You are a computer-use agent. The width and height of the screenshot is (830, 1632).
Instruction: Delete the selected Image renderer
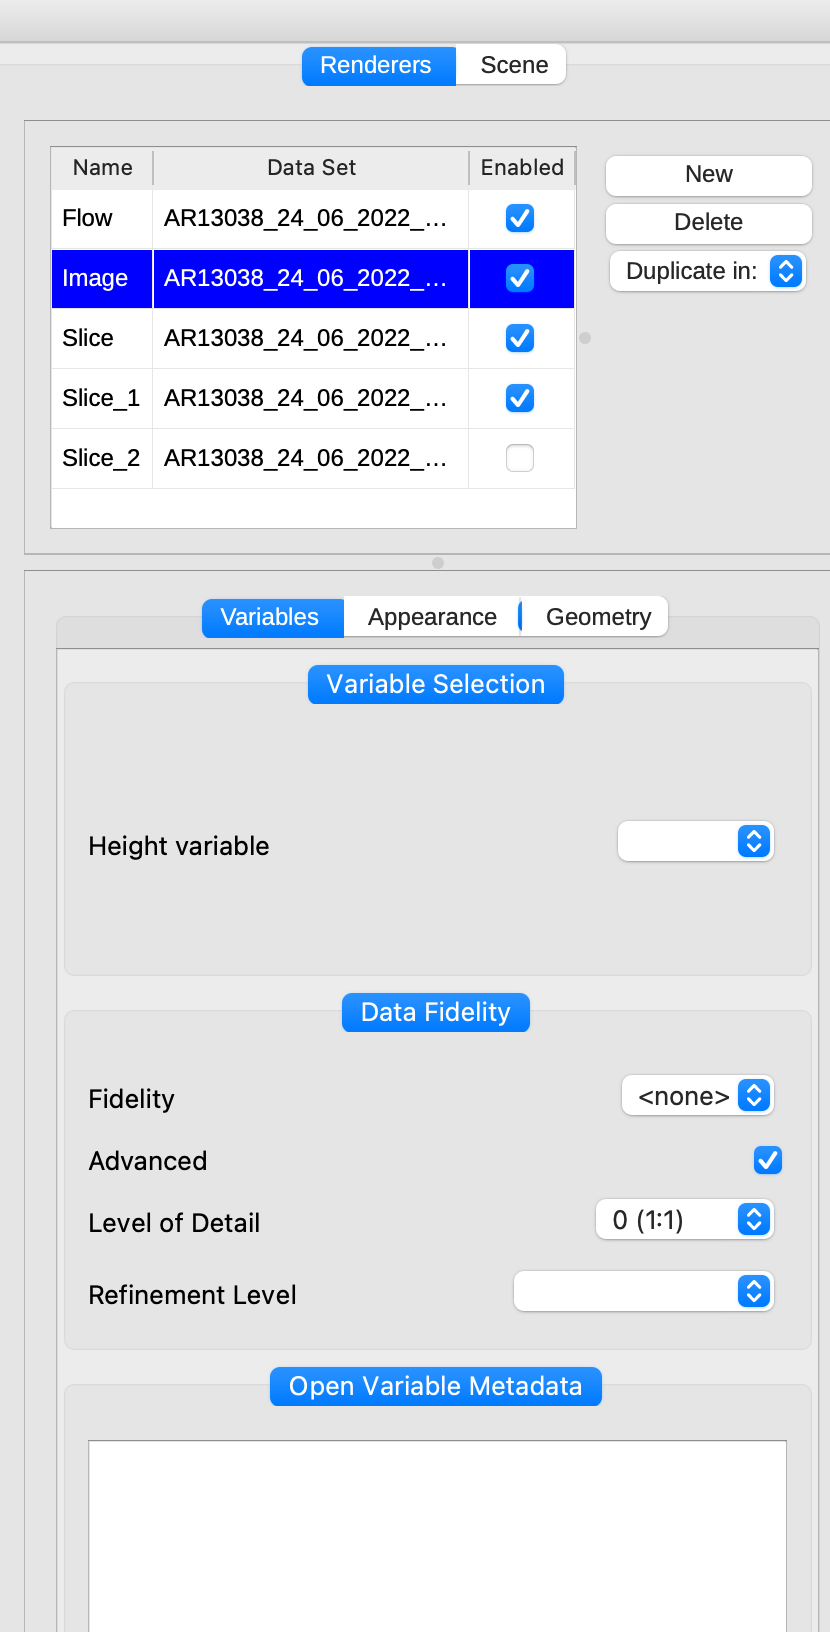click(707, 222)
